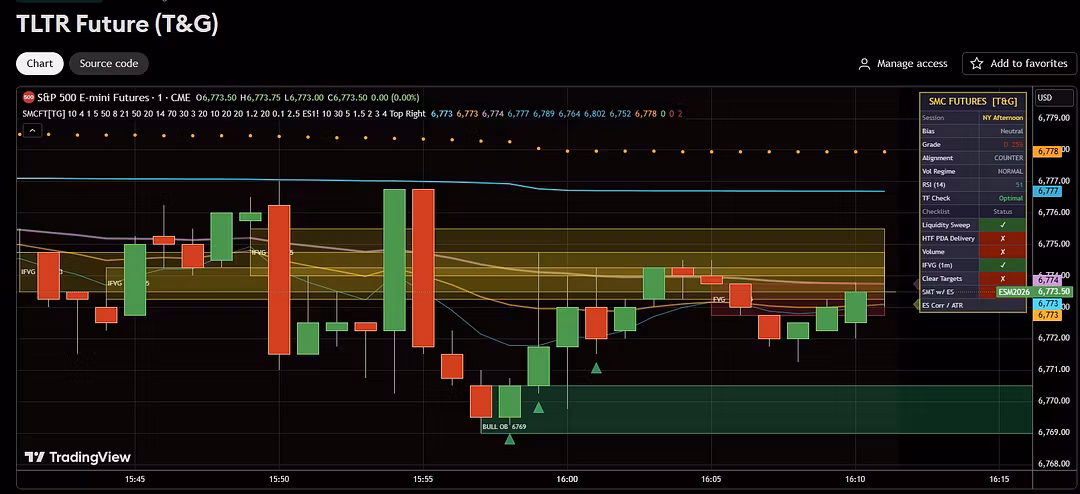1080x494 pixels.
Task: Click the RSI (14) row label
Action: click(x=935, y=185)
